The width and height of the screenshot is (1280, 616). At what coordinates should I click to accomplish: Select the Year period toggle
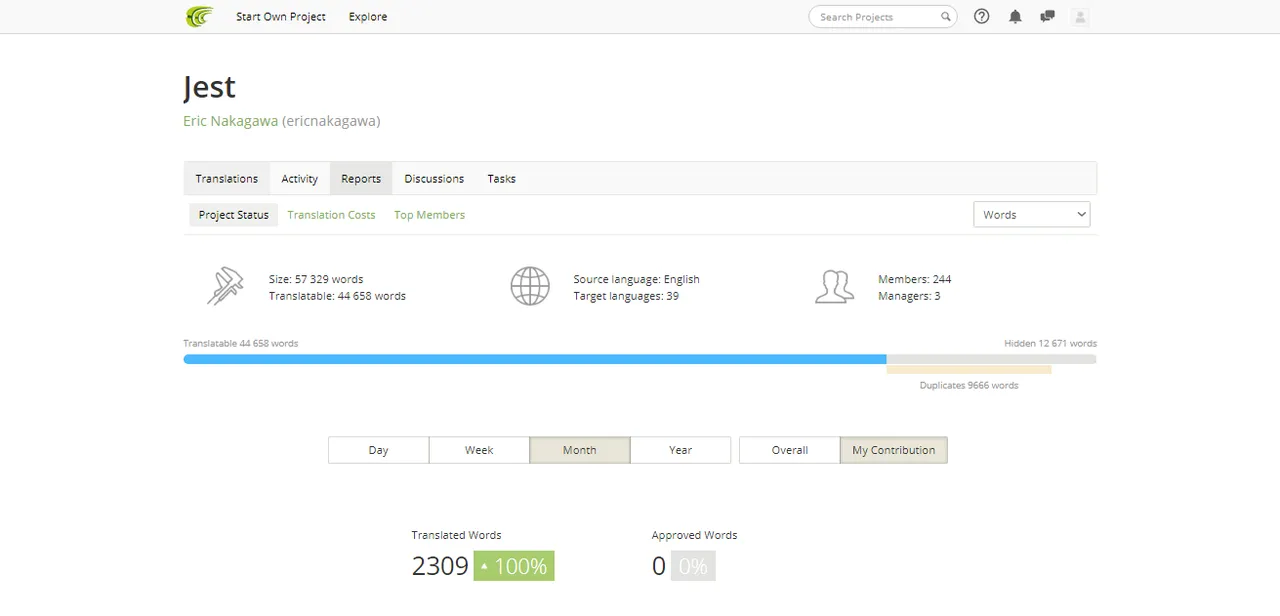coord(681,450)
